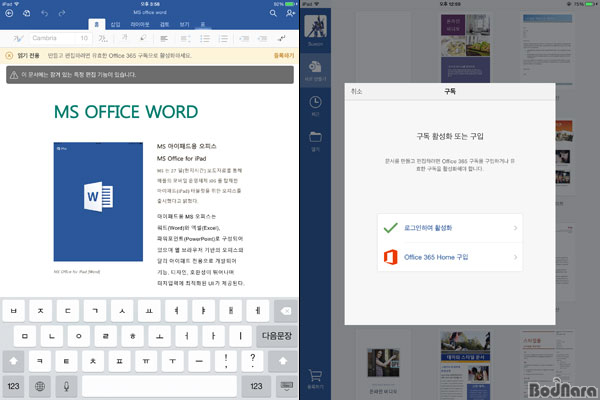Open the Cambria font name box

point(53,38)
